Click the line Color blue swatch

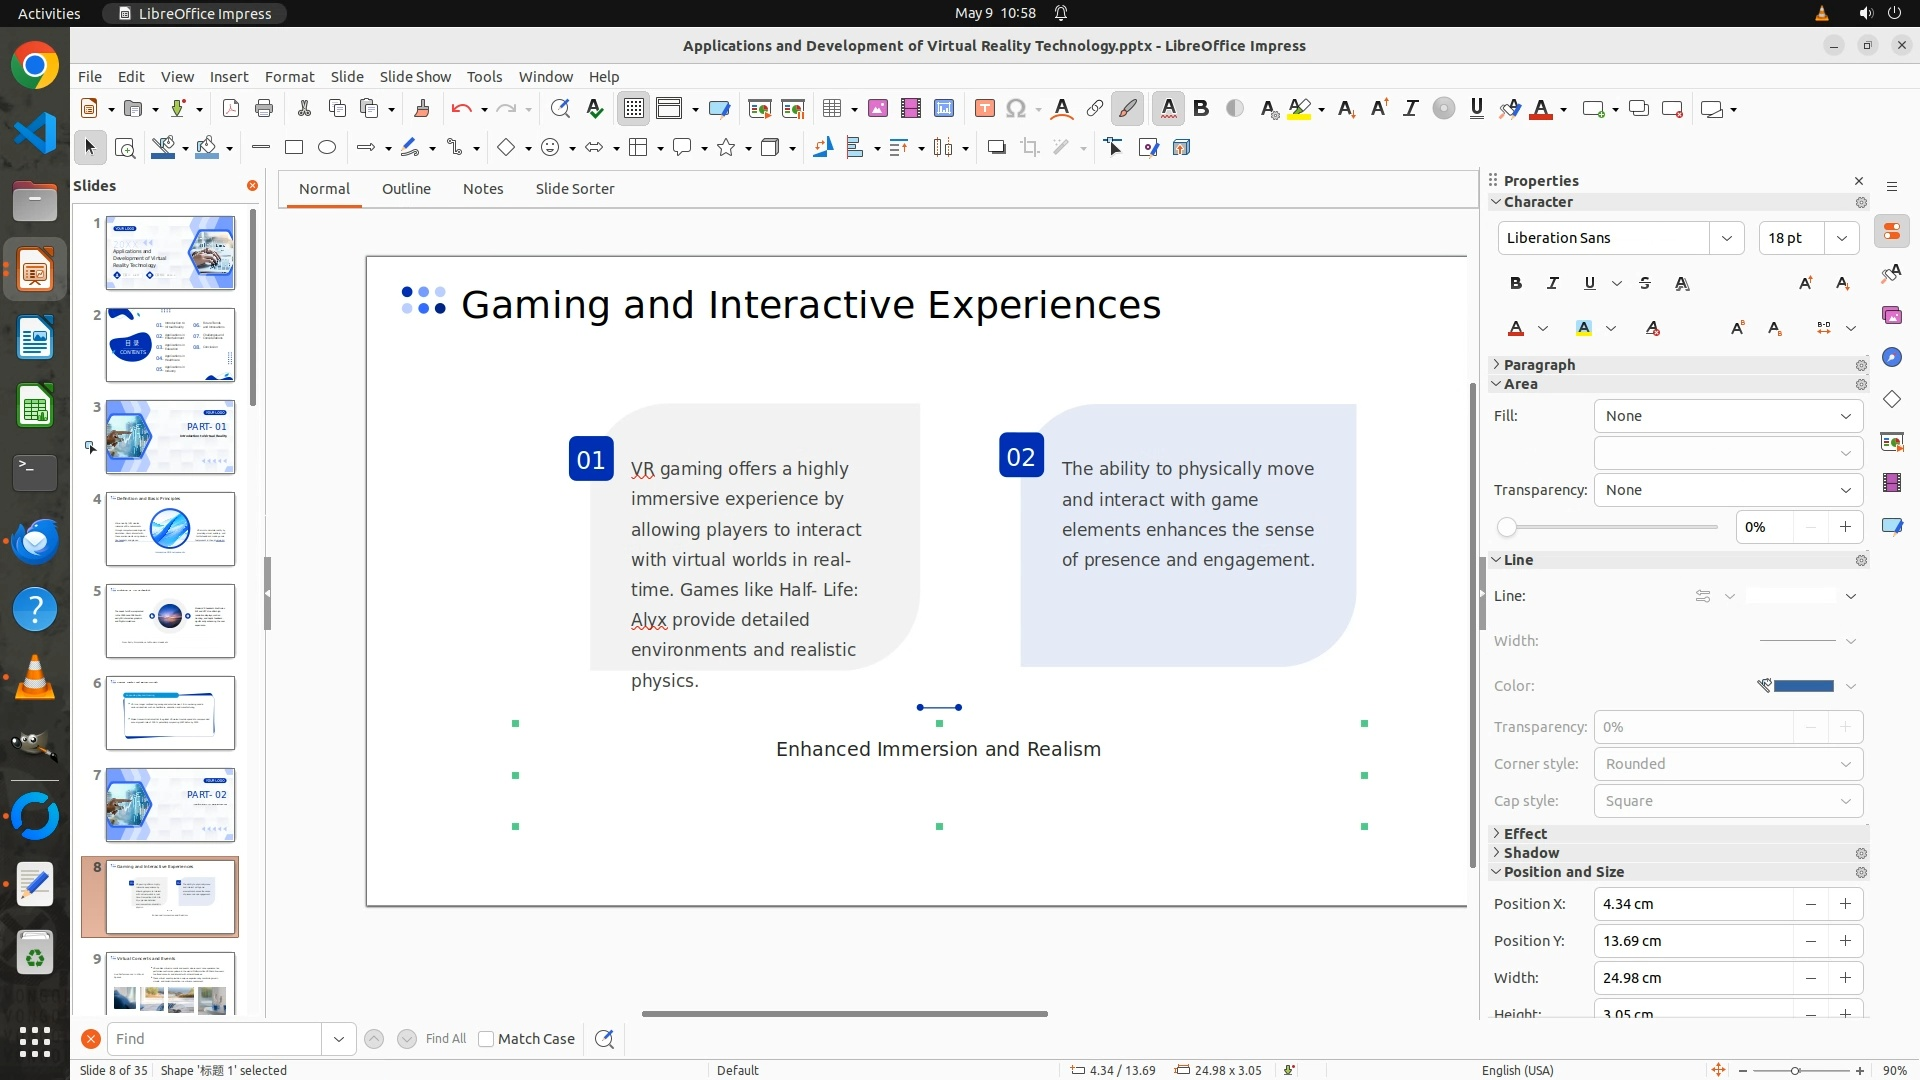(x=1803, y=686)
